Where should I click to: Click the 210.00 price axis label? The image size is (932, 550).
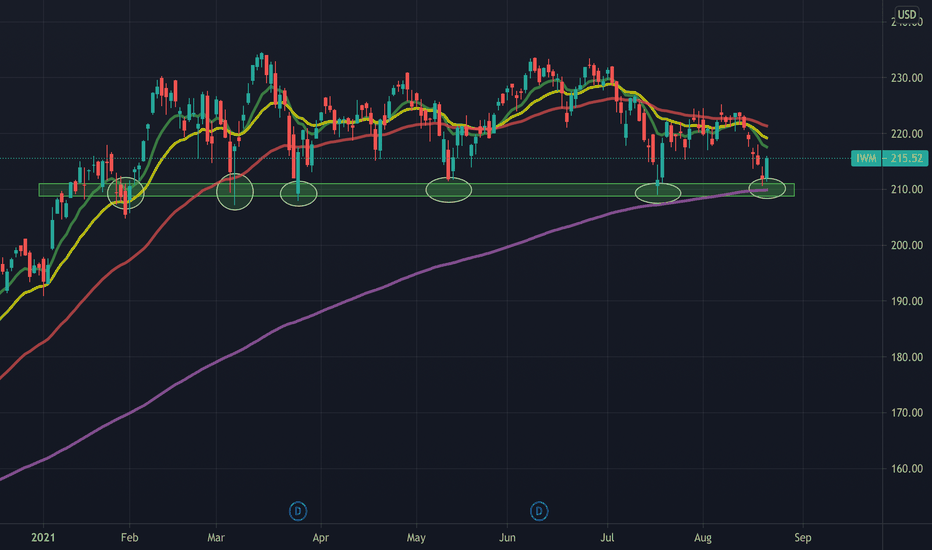pyautogui.click(x=906, y=189)
